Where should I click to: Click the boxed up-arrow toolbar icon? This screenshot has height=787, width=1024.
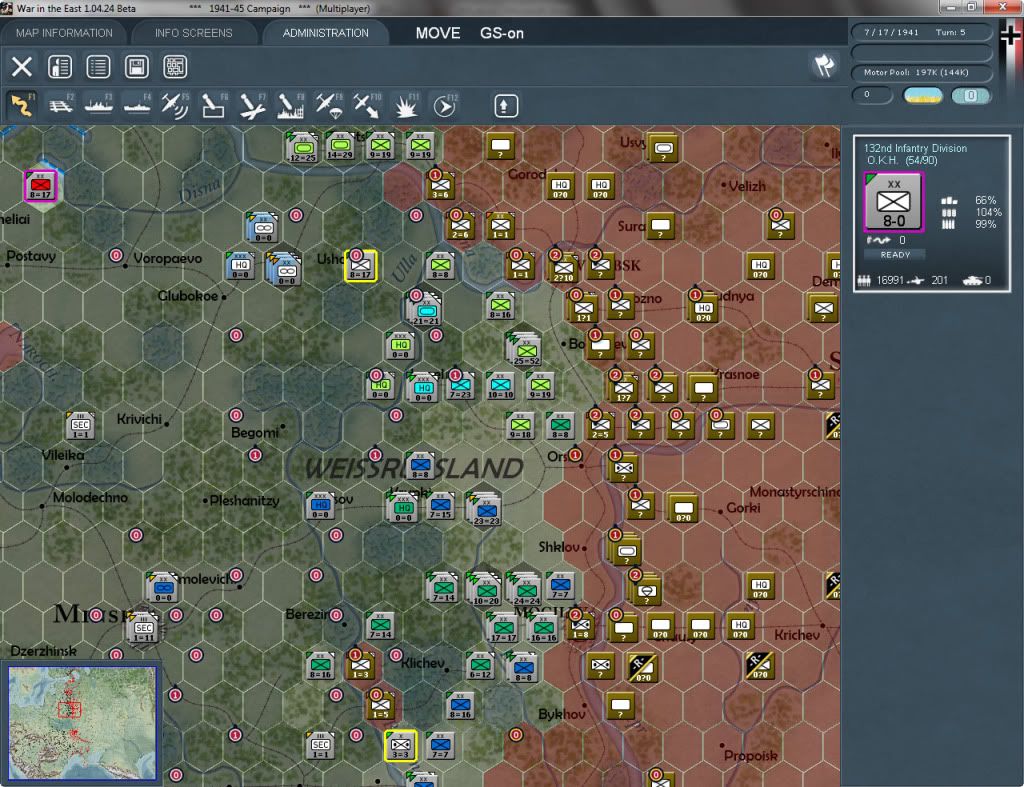505,105
